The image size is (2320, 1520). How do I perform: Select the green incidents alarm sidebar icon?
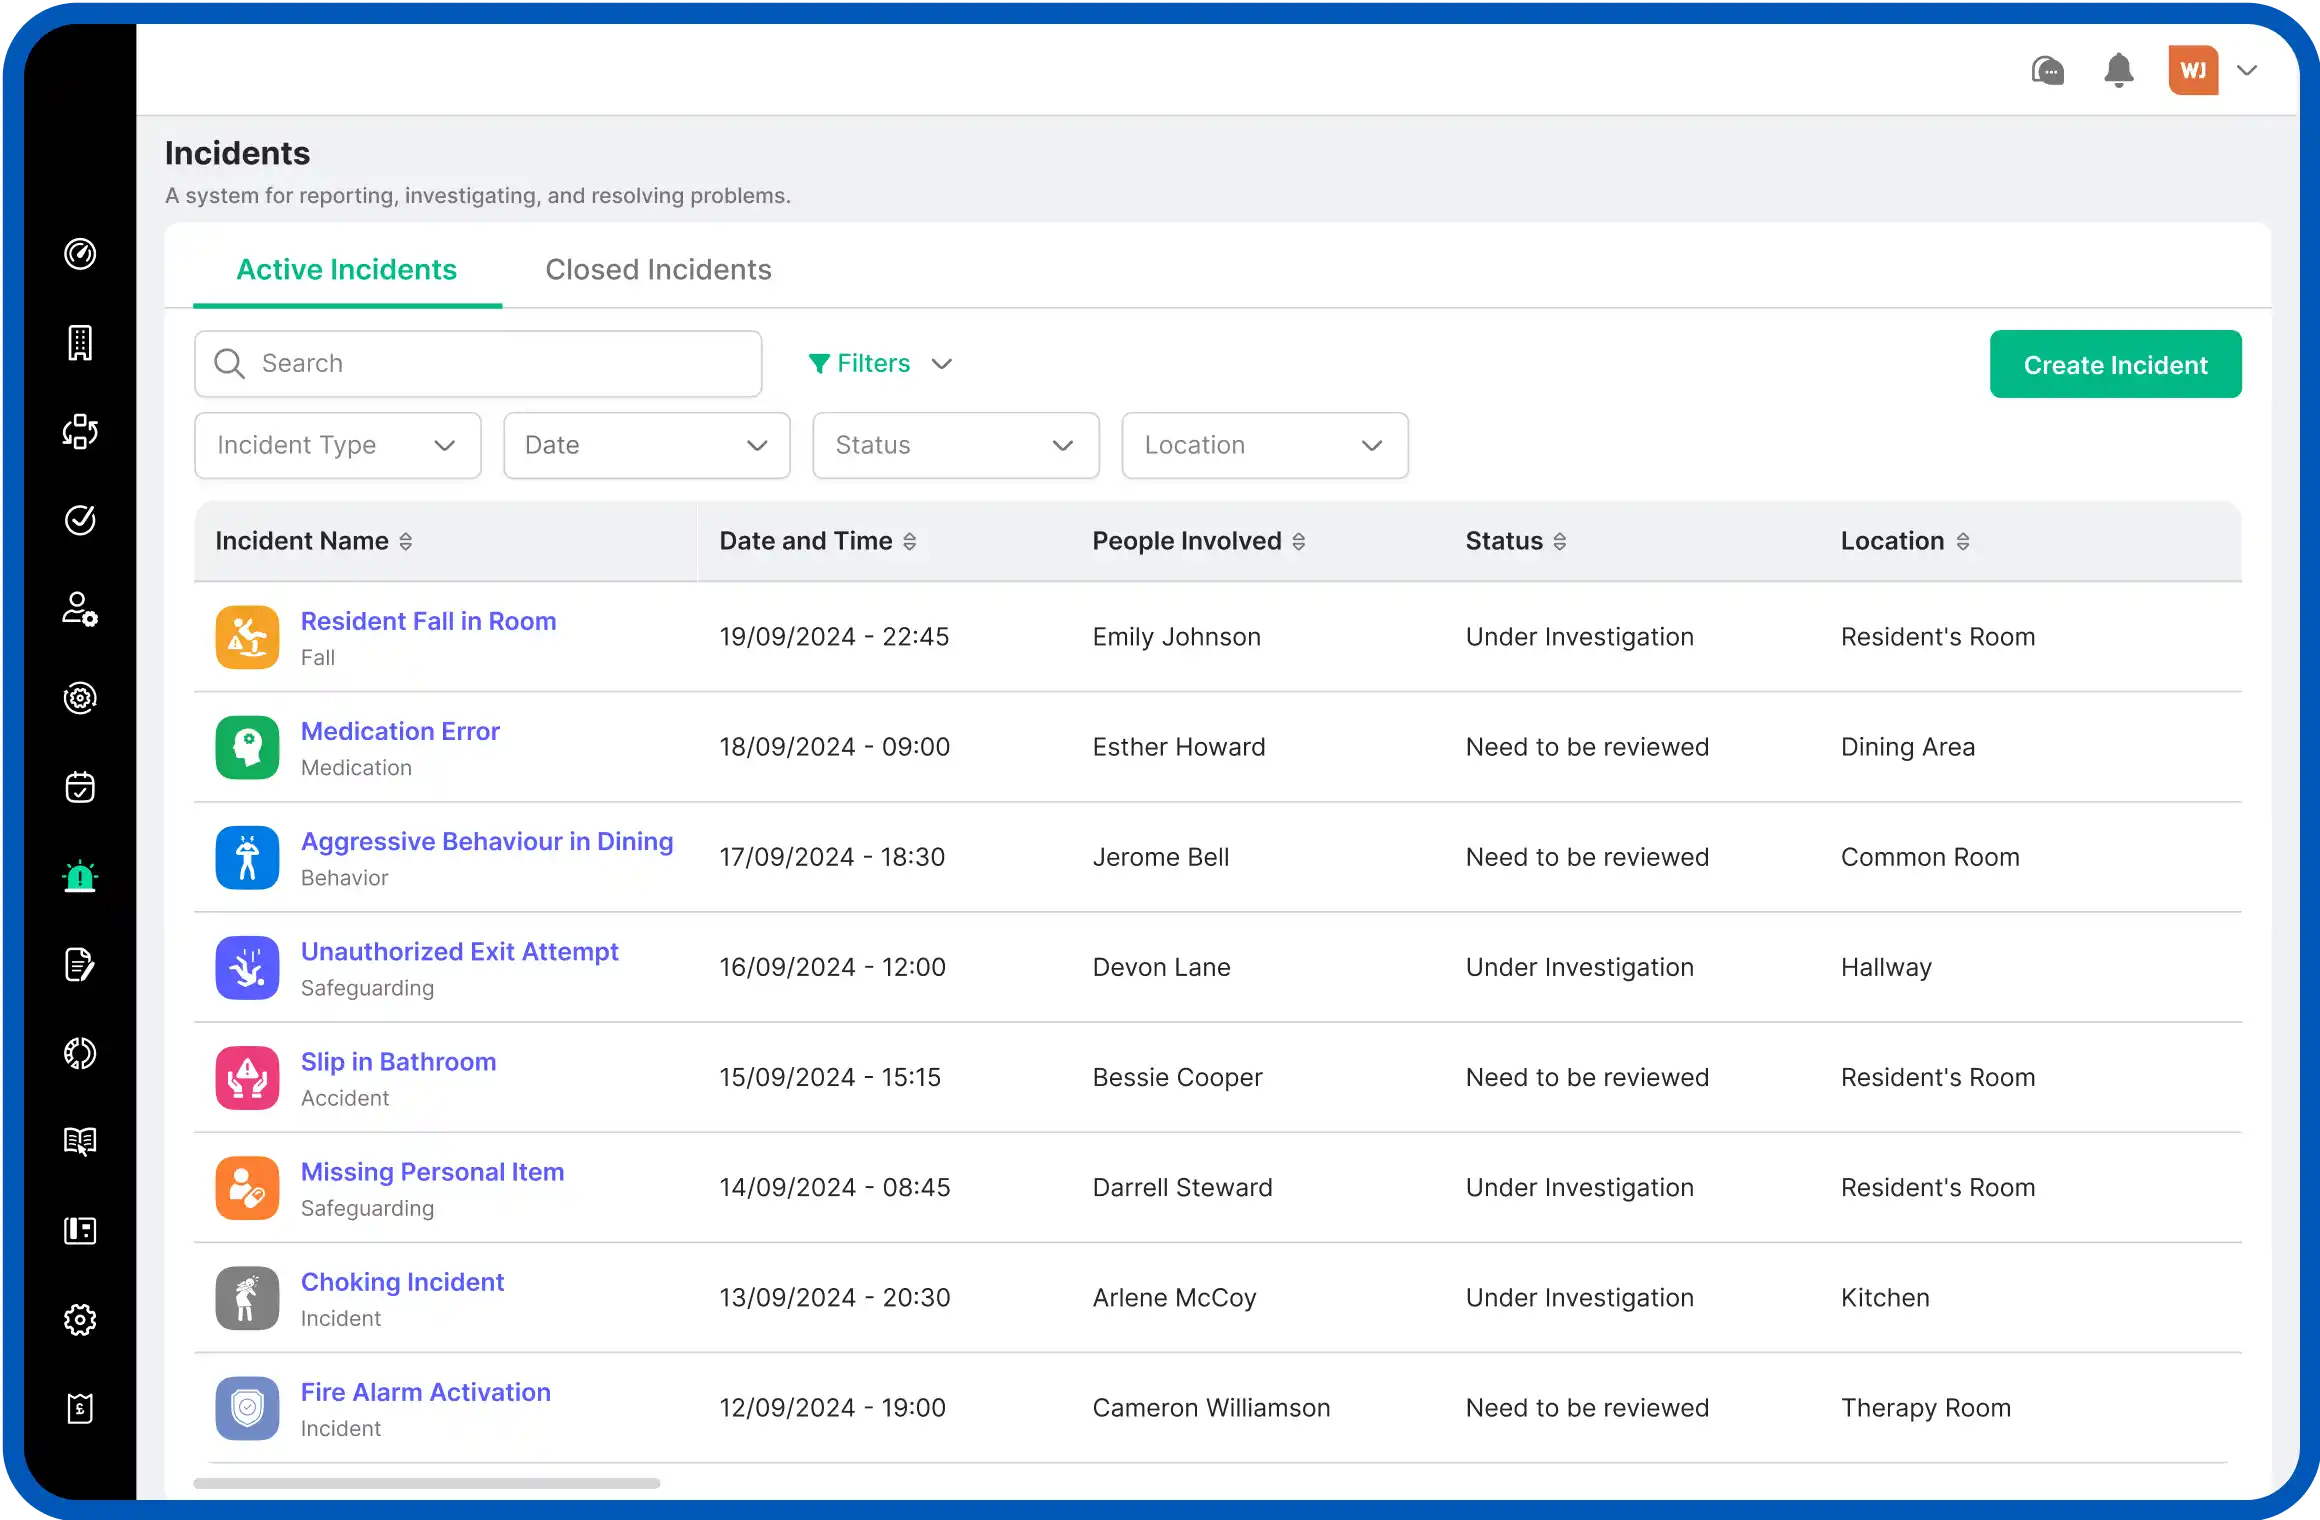point(80,876)
